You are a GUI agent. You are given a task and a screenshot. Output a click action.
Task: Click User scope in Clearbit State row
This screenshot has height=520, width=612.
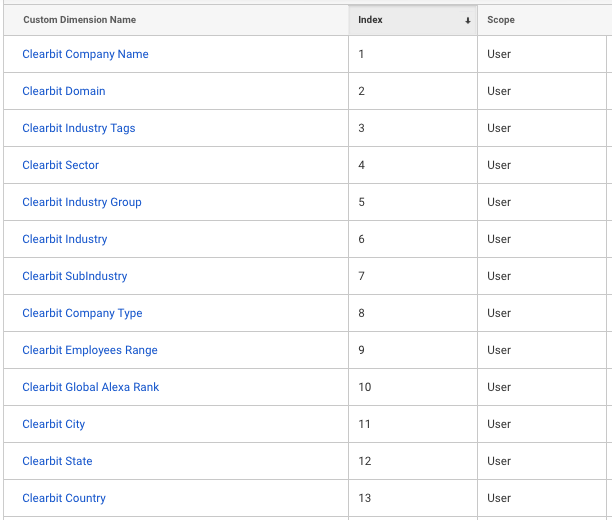tap(499, 461)
